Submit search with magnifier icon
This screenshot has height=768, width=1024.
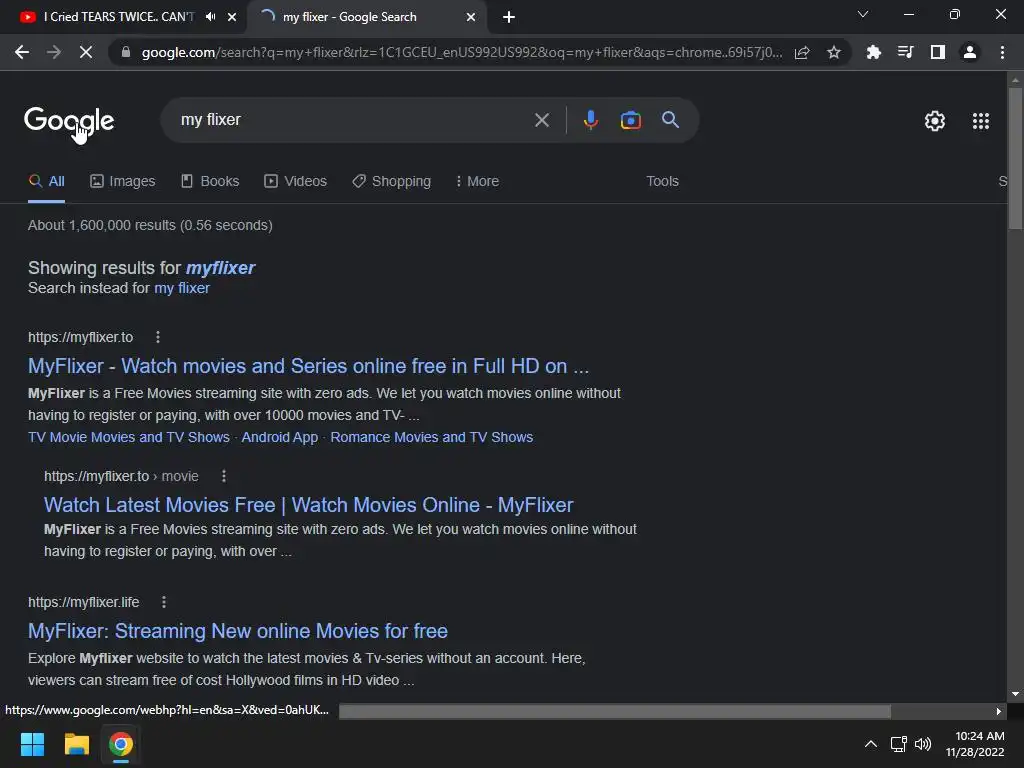click(x=670, y=120)
